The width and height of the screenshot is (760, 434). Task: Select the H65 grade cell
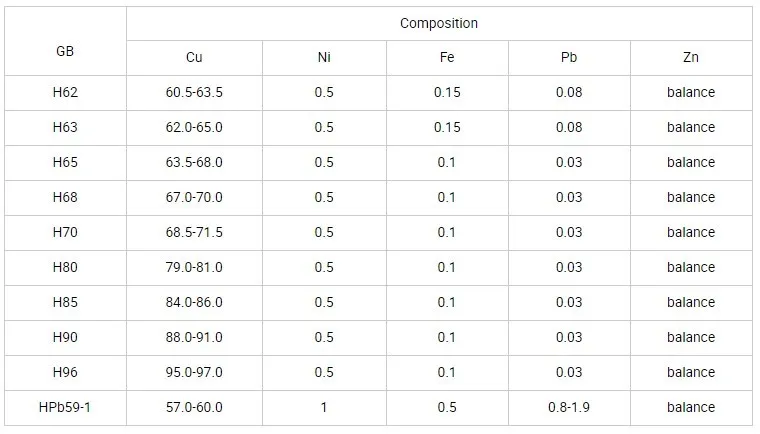[65, 163]
